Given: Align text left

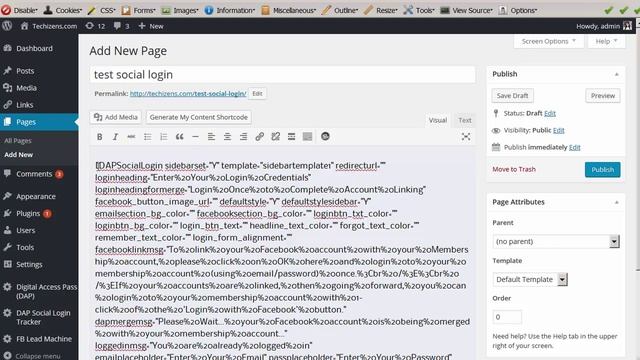Looking at the screenshot, I should [x=211, y=137].
